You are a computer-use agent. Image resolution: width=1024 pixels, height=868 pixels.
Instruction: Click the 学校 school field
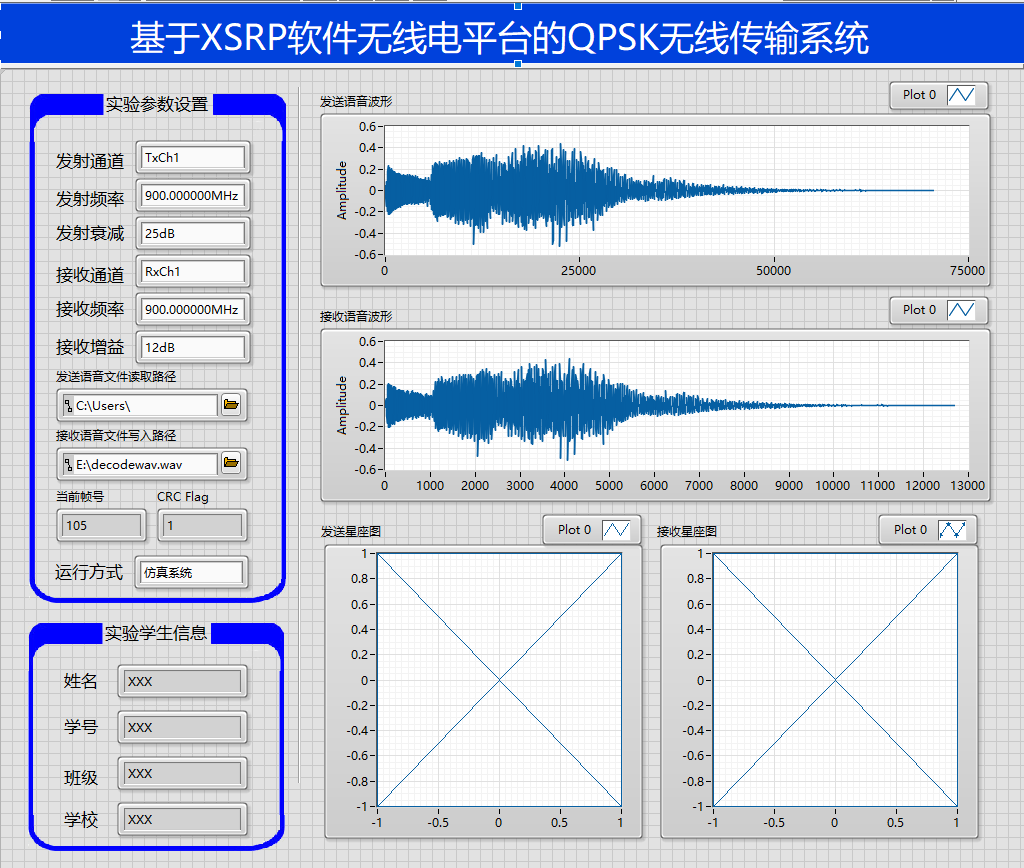tap(182, 820)
